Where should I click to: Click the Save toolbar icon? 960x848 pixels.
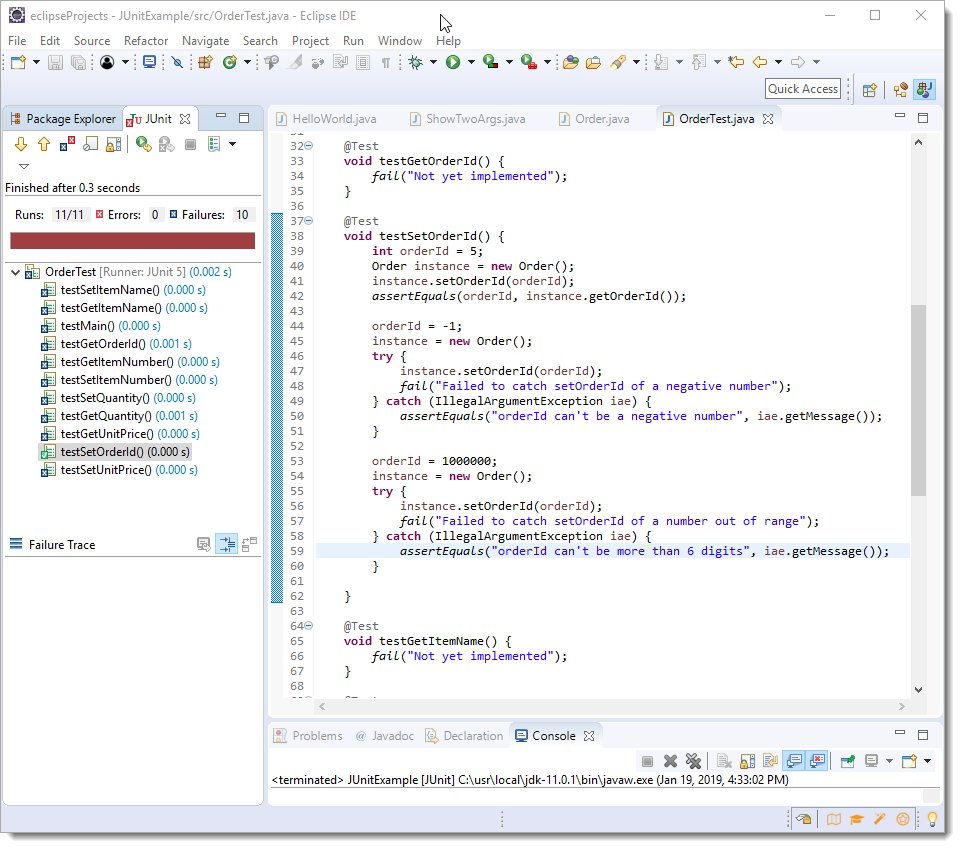[56, 62]
